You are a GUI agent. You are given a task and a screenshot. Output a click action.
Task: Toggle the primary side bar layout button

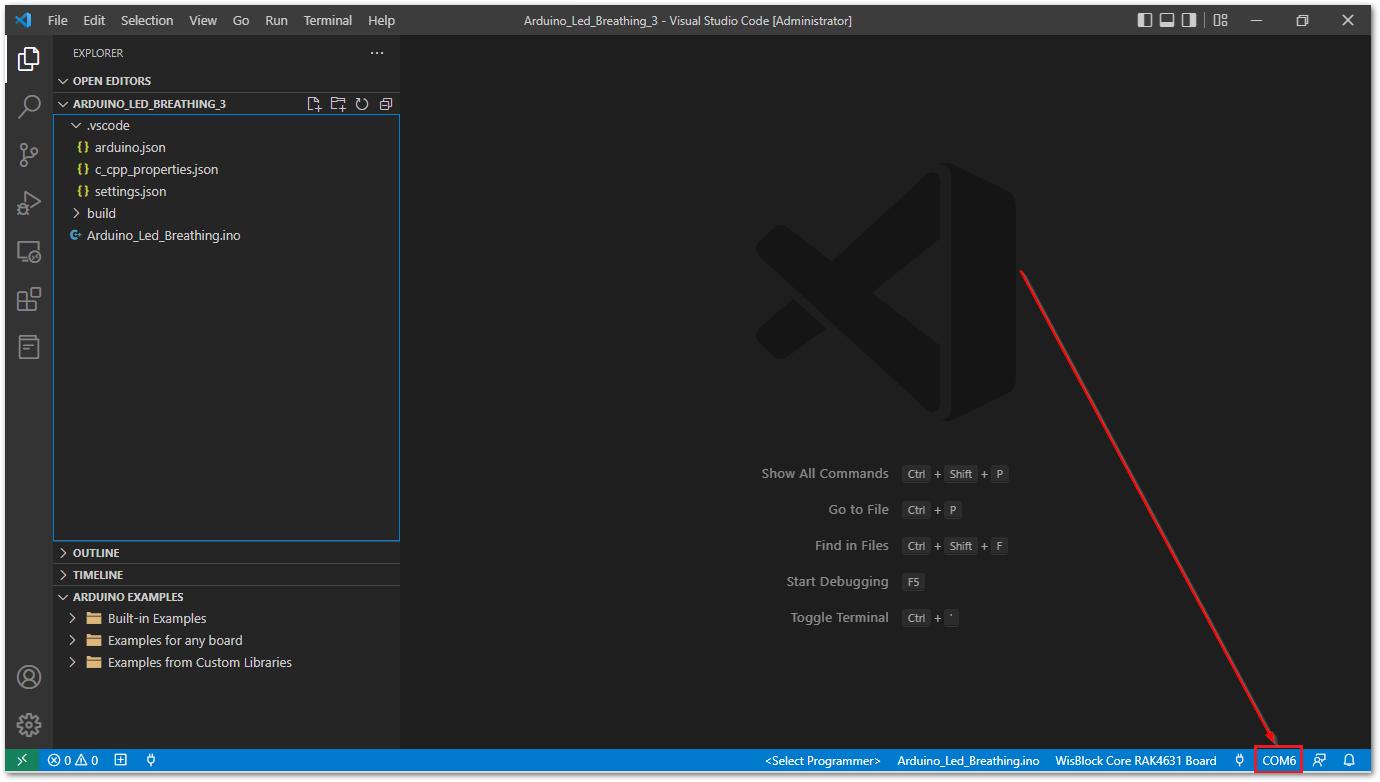(x=1145, y=20)
